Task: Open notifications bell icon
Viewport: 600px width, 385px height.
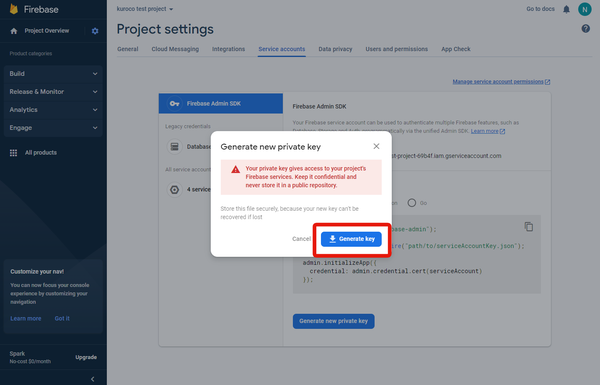Action: pyautogui.click(x=566, y=9)
